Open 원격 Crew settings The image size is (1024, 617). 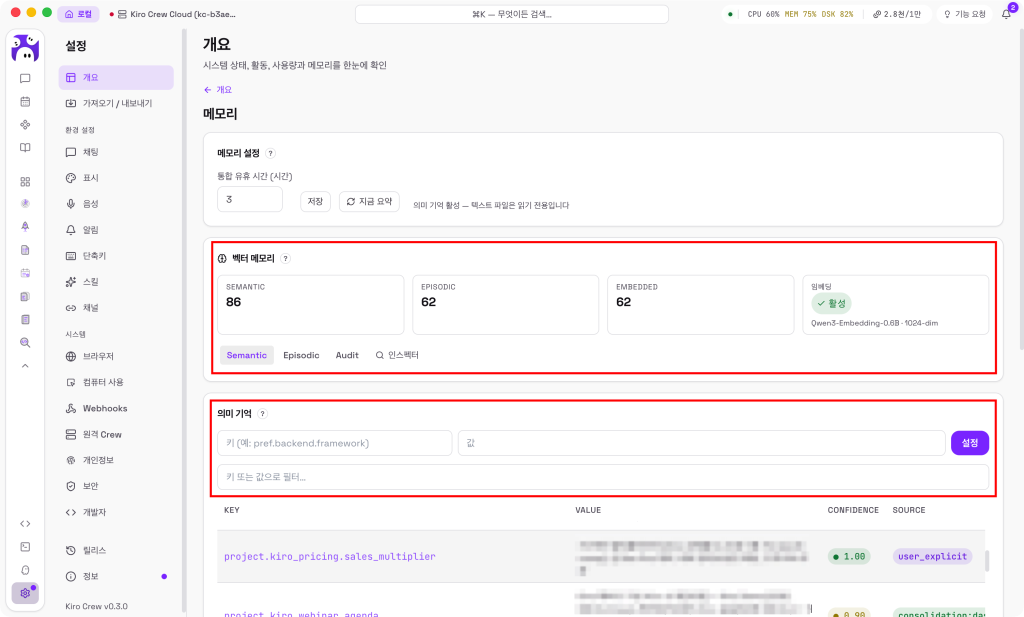[x=116, y=434]
